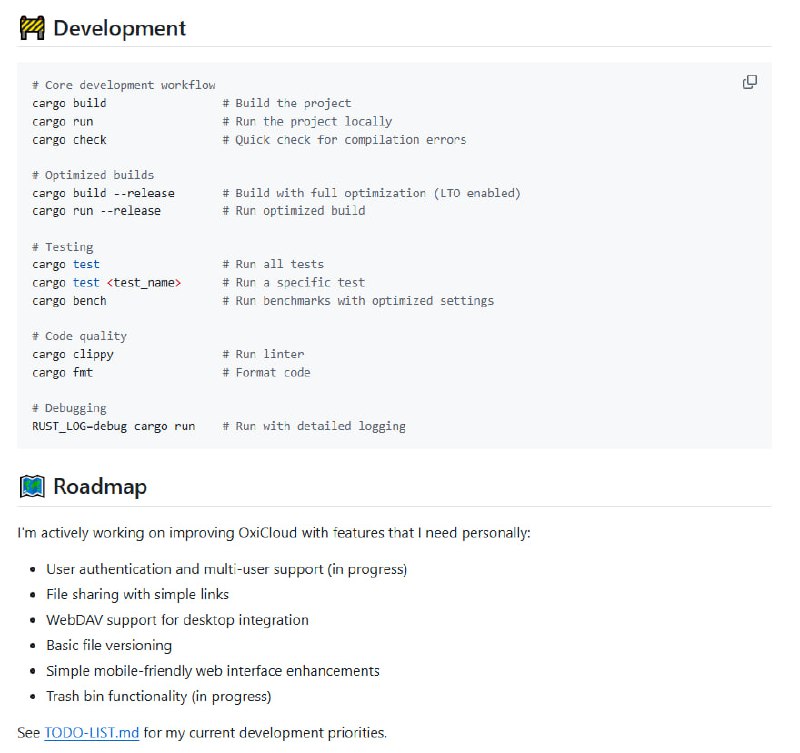Click the 'cargo clippy' command

pyautogui.click(x=73, y=354)
